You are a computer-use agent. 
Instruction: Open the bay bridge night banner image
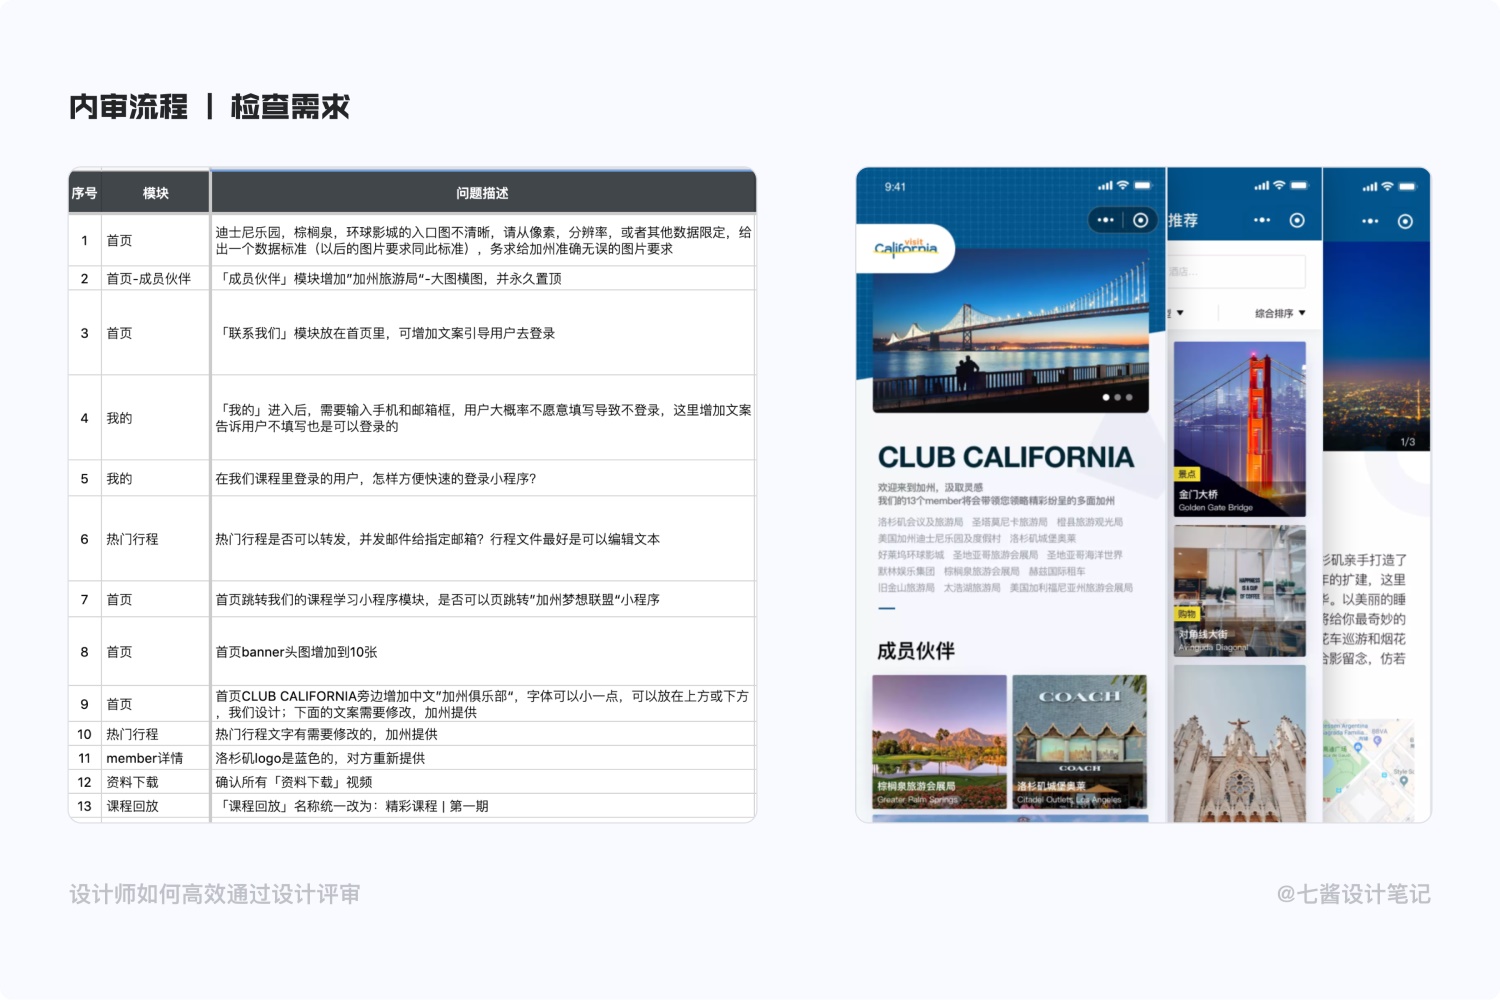(x=1010, y=330)
